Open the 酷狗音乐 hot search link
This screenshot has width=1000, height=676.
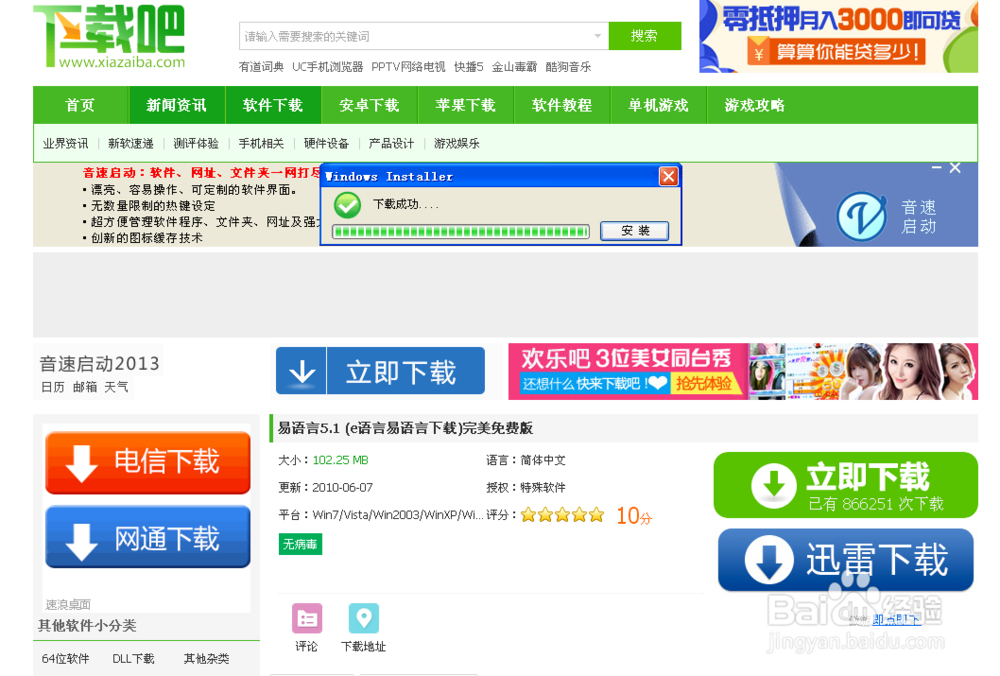coord(568,67)
